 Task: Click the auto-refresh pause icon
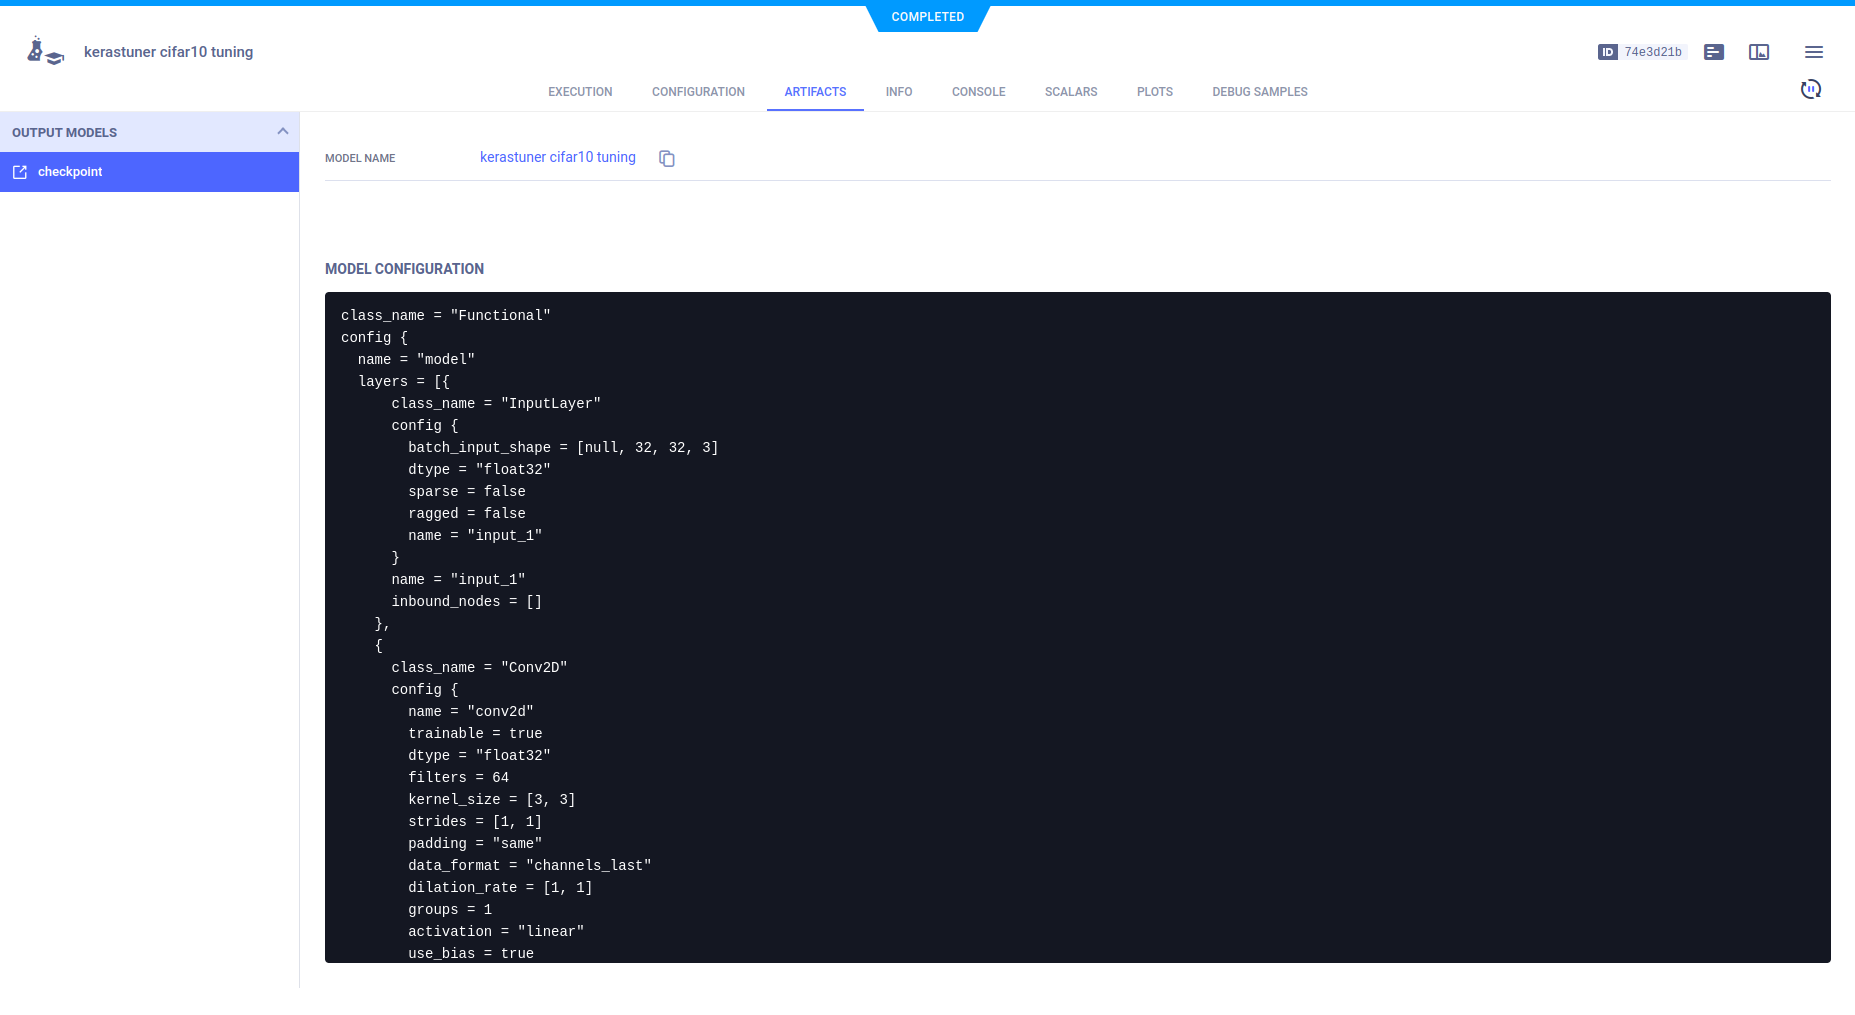pyautogui.click(x=1810, y=90)
